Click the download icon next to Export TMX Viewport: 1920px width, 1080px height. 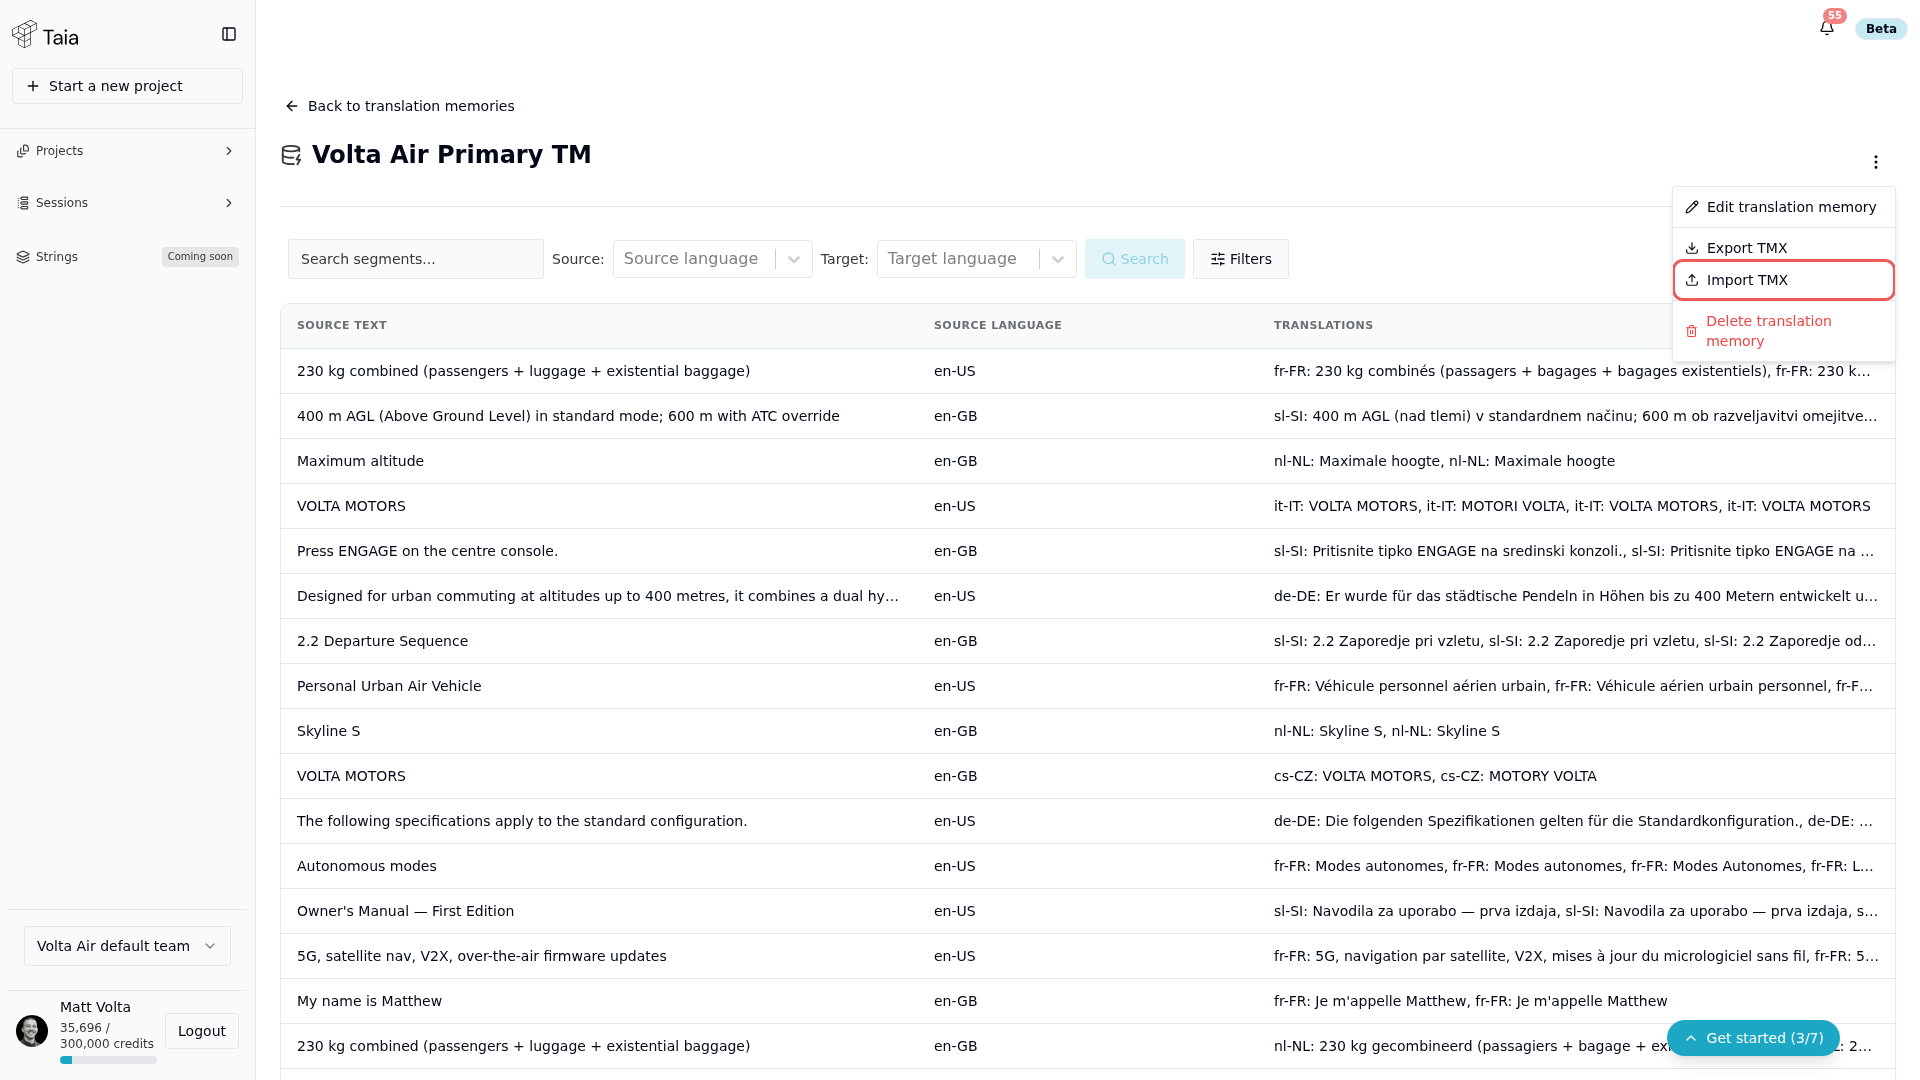coord(1692,248)
